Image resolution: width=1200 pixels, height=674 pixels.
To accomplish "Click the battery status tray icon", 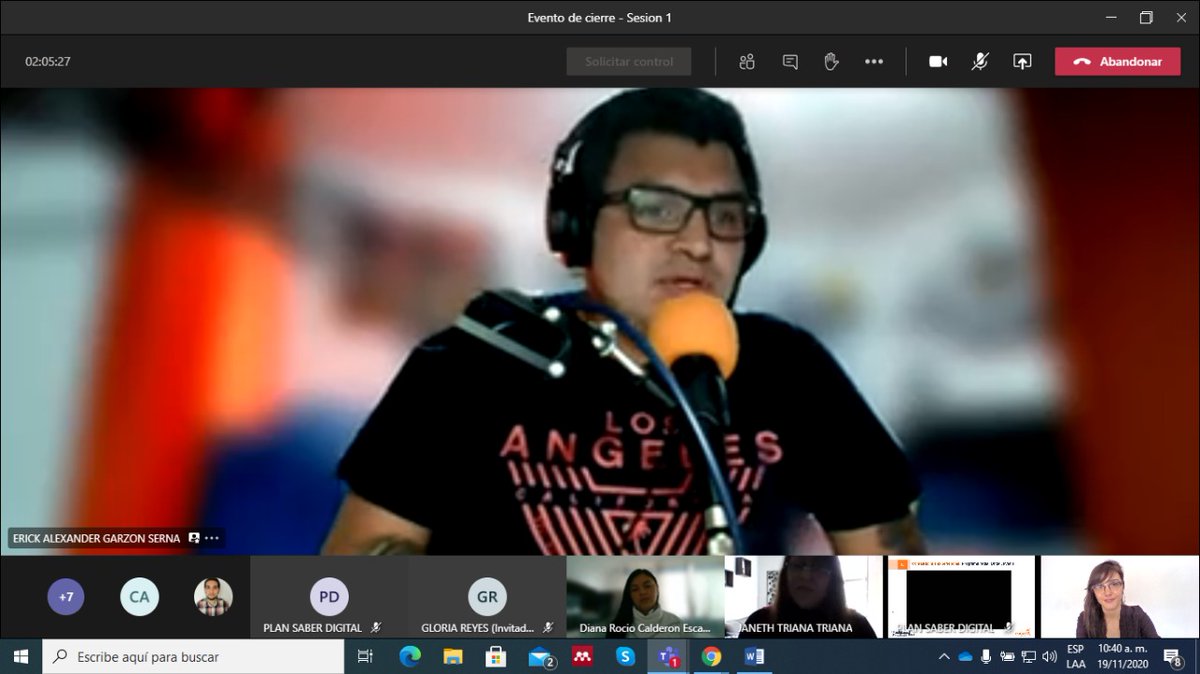I will click(1007, 657).
